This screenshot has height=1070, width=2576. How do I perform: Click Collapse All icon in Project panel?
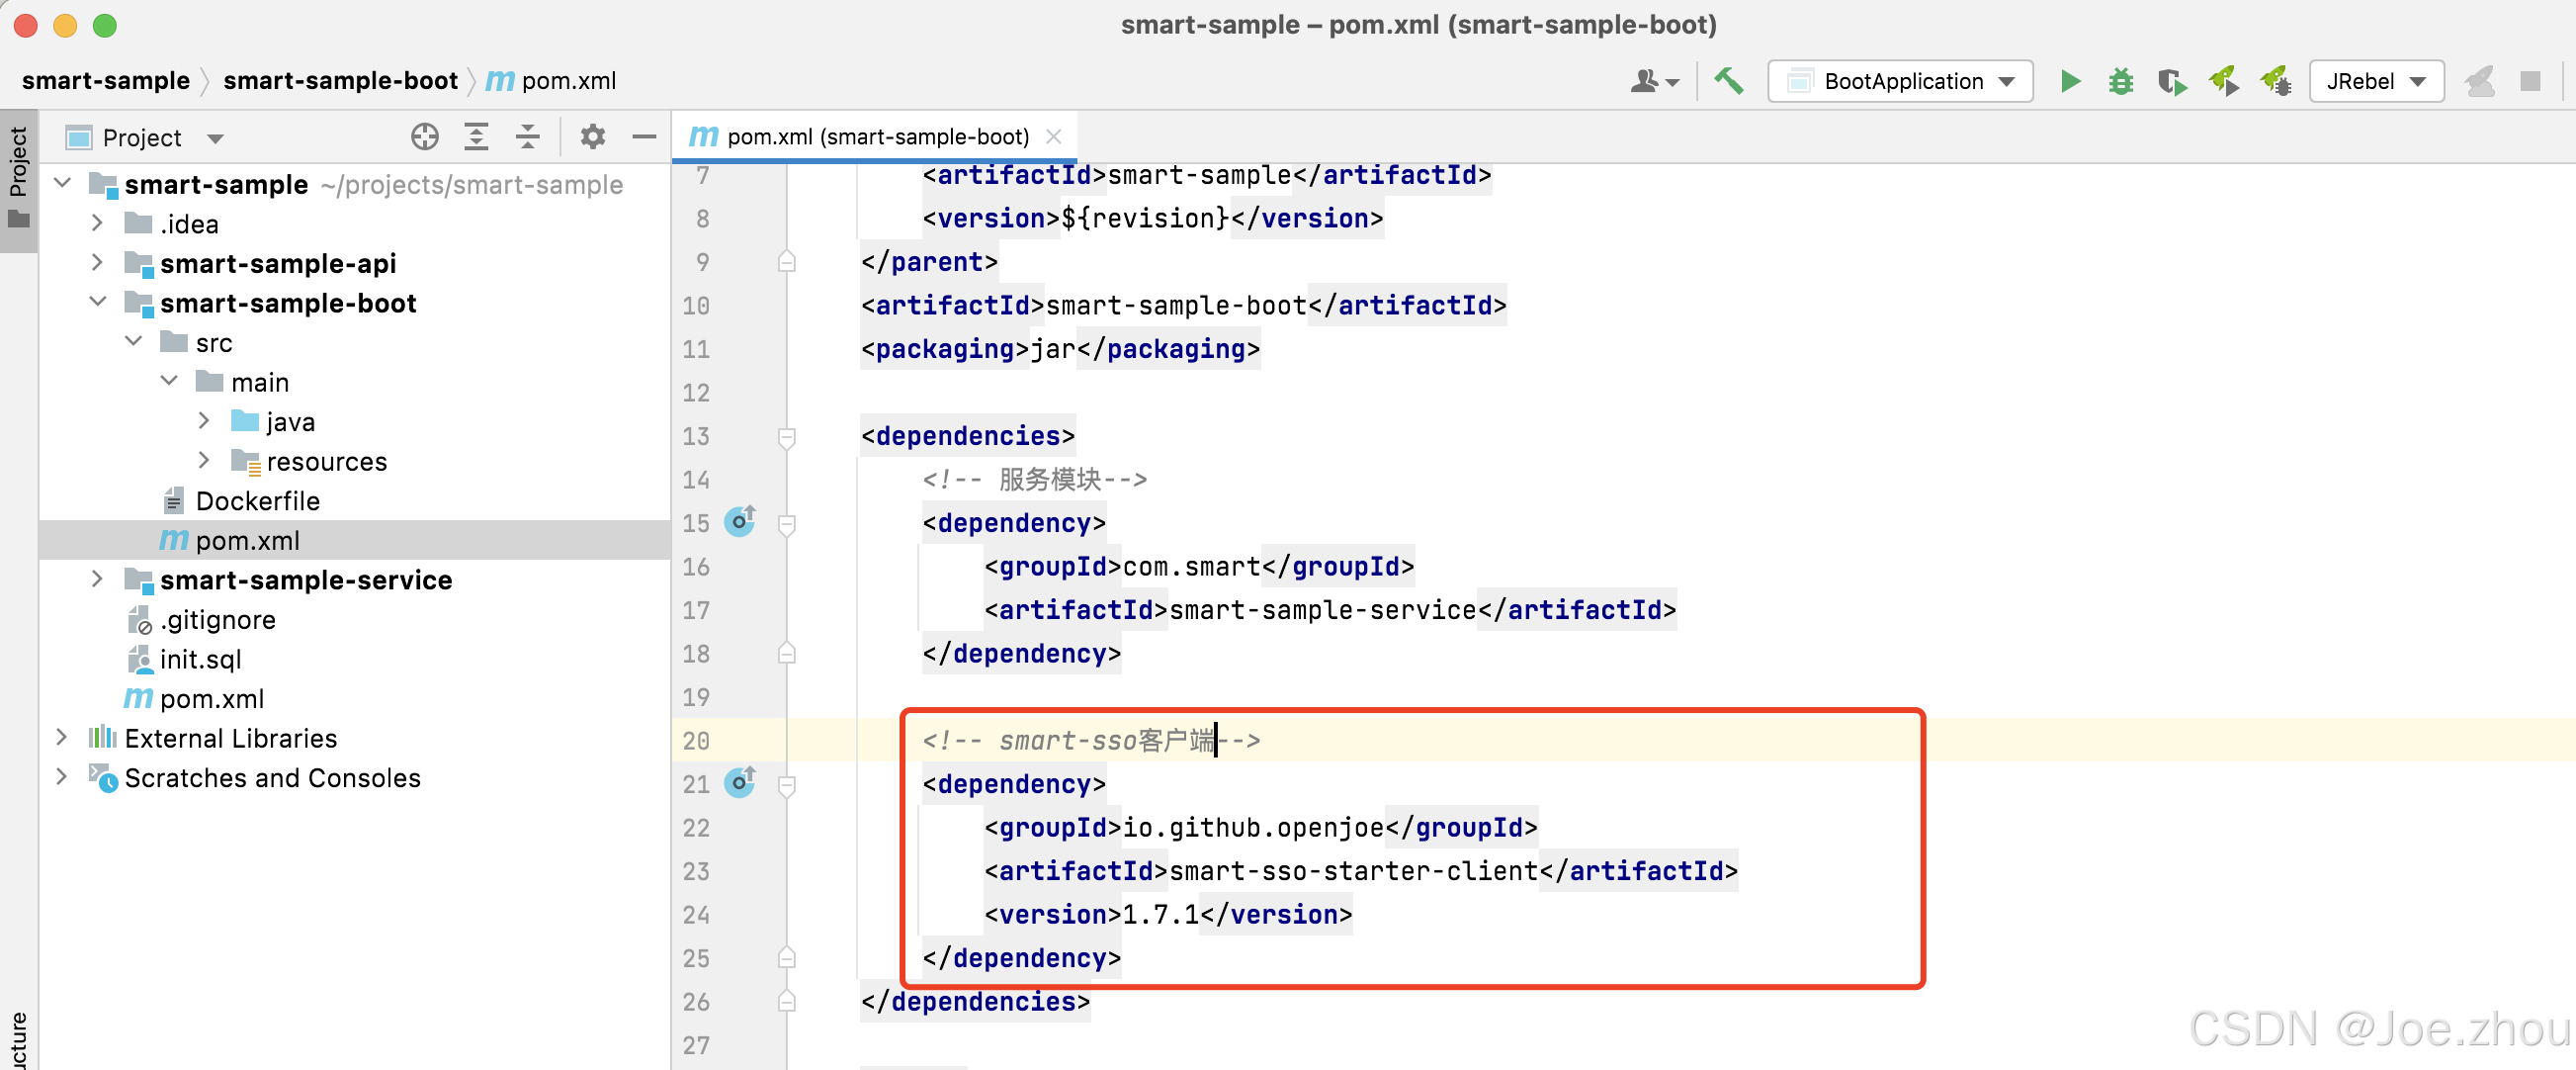(x=528, y=137)
